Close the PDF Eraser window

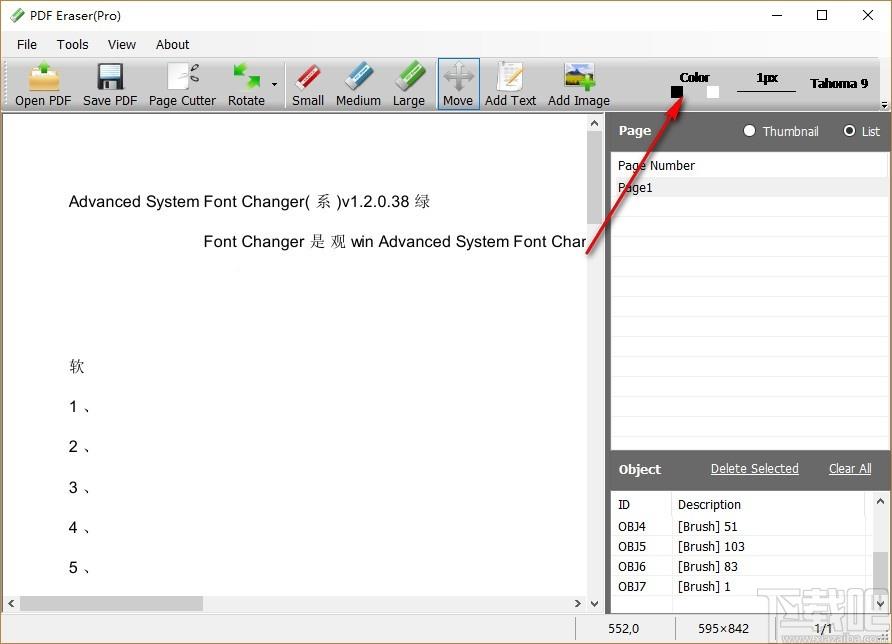[868, 15]
